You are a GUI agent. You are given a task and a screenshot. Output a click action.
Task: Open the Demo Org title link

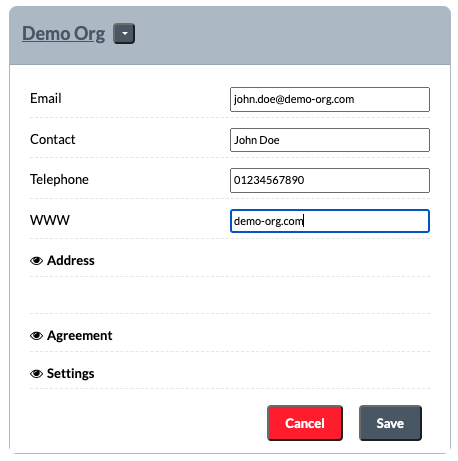click(64, 34)
